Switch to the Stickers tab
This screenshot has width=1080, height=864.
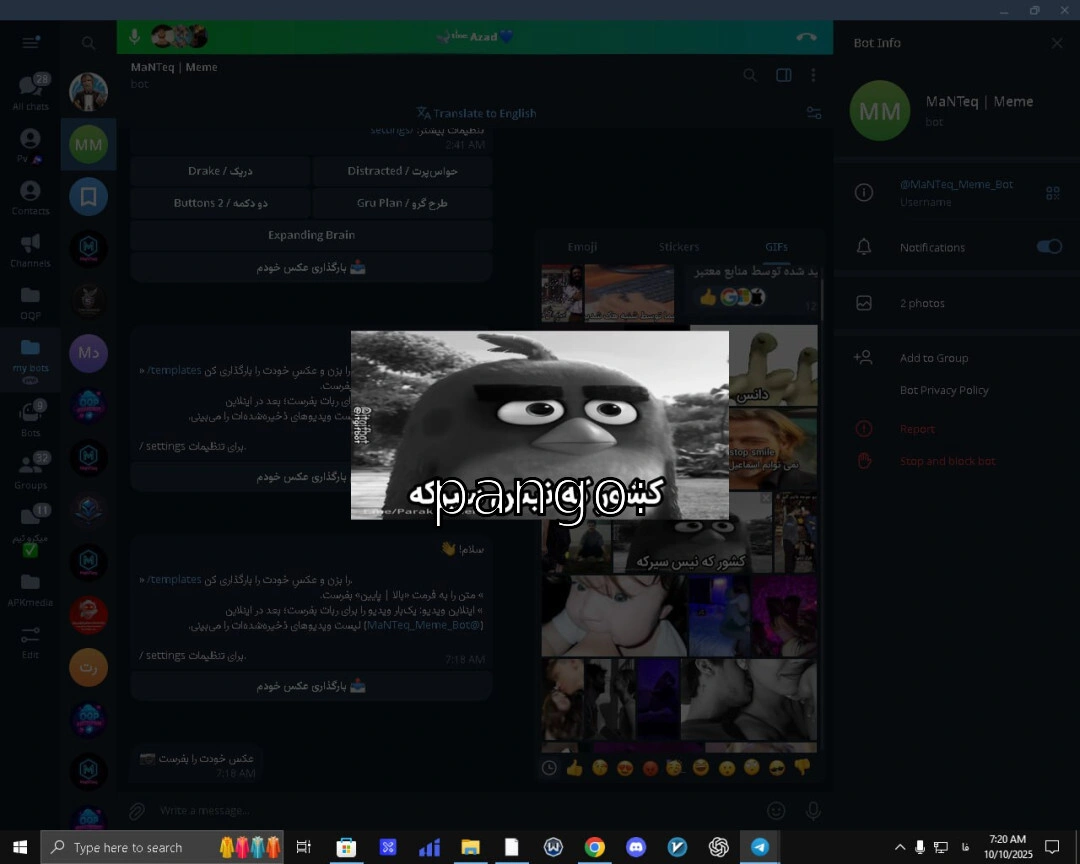click(x=678, y=247)
